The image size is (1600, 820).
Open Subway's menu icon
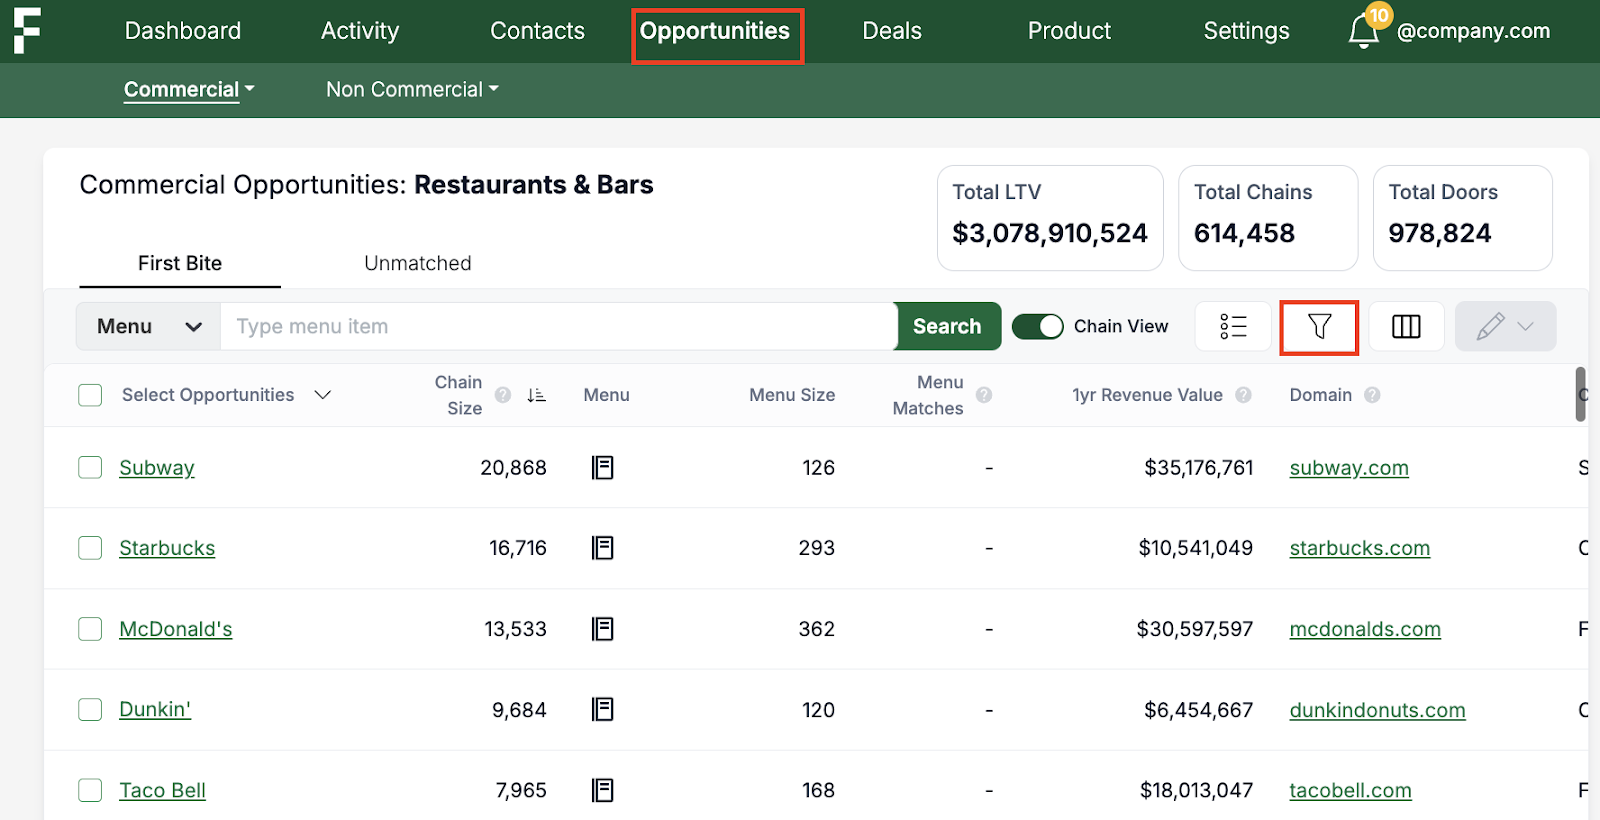[602, 468]
